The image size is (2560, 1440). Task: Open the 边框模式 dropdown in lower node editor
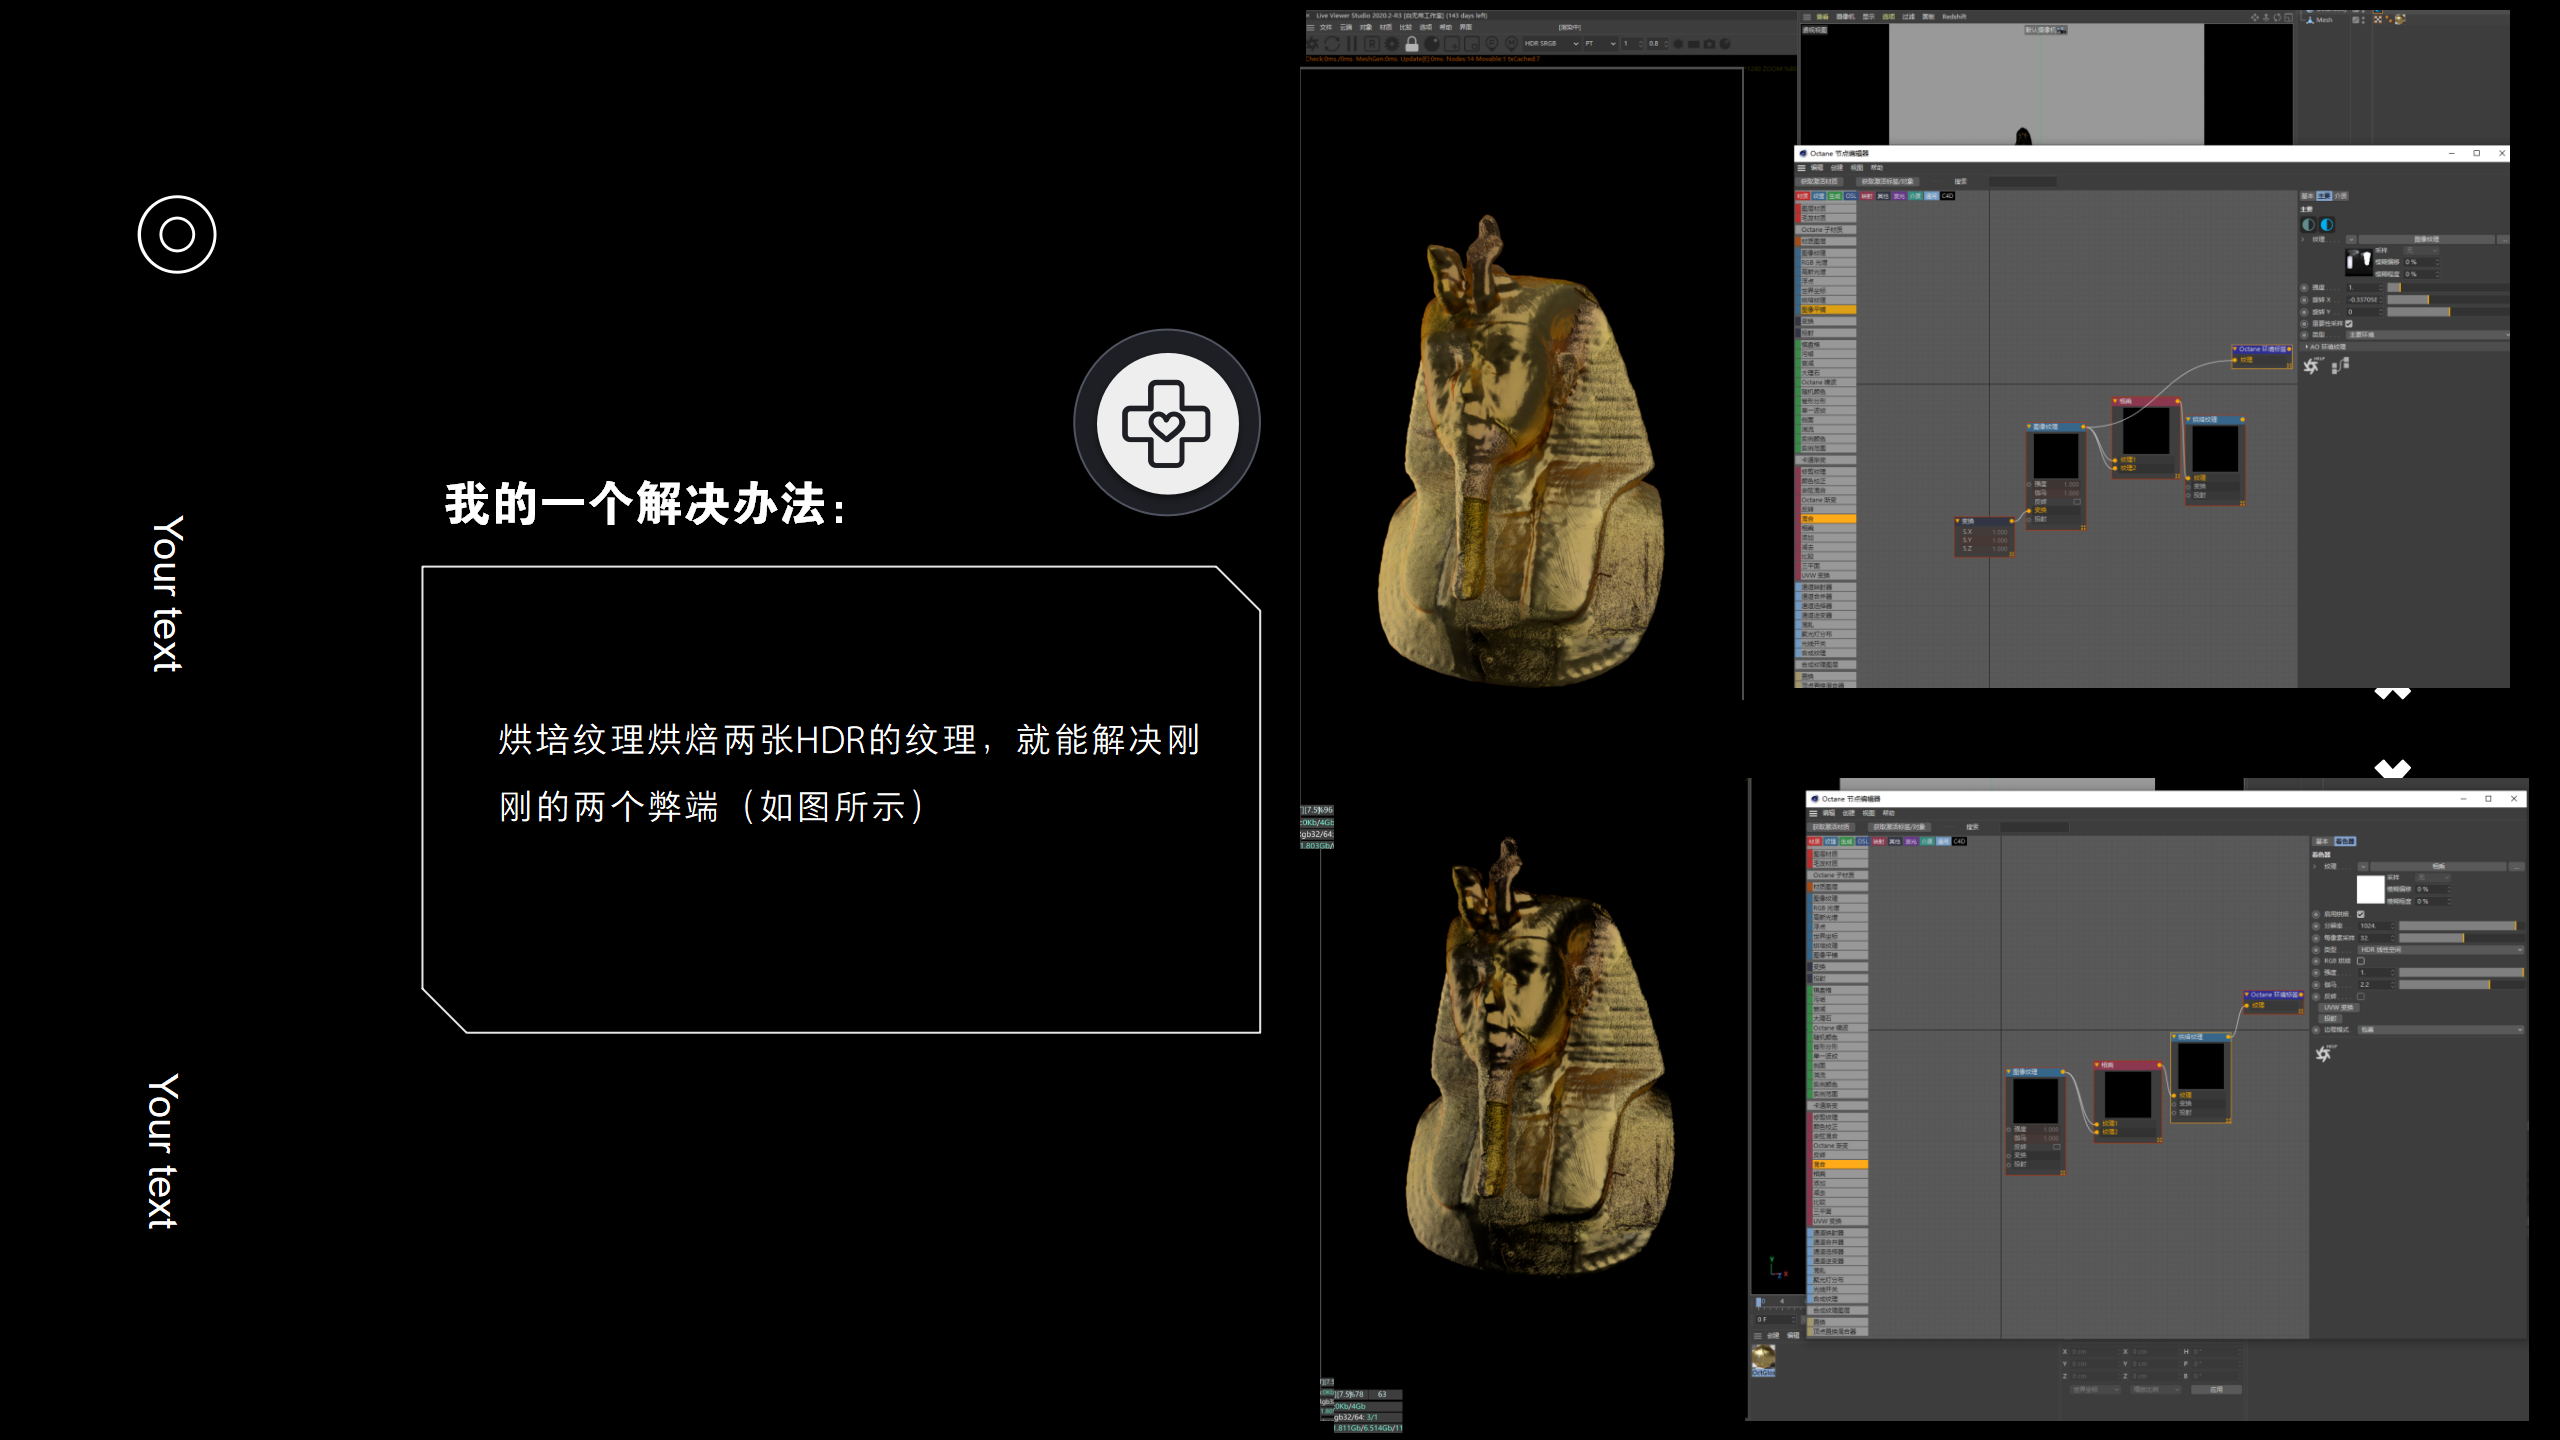pyautogui.click(x=2440, y=1030)
